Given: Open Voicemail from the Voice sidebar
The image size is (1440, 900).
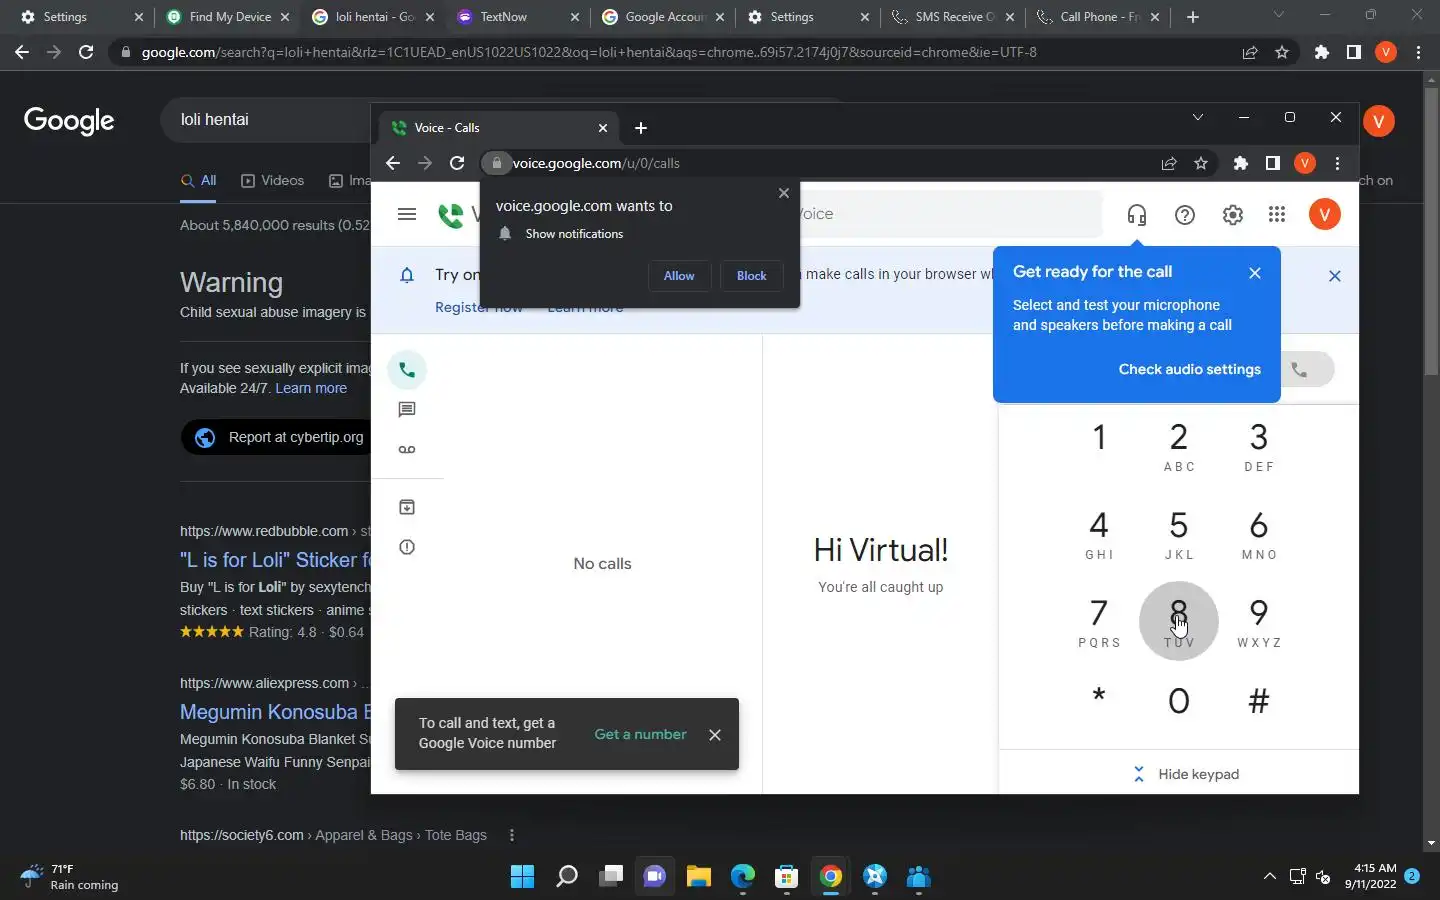Looking at the screenshot, I should pyautogui.click(x=407, y=450).
